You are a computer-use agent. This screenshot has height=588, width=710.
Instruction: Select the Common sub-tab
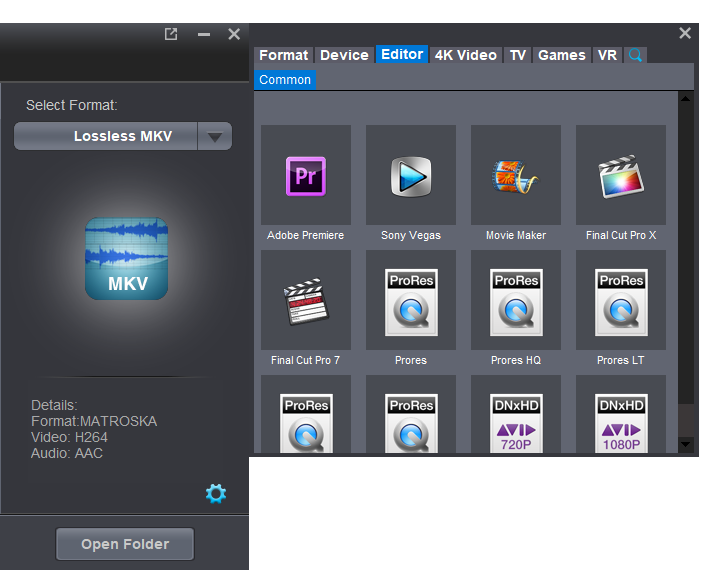click(x=285, y=80)
